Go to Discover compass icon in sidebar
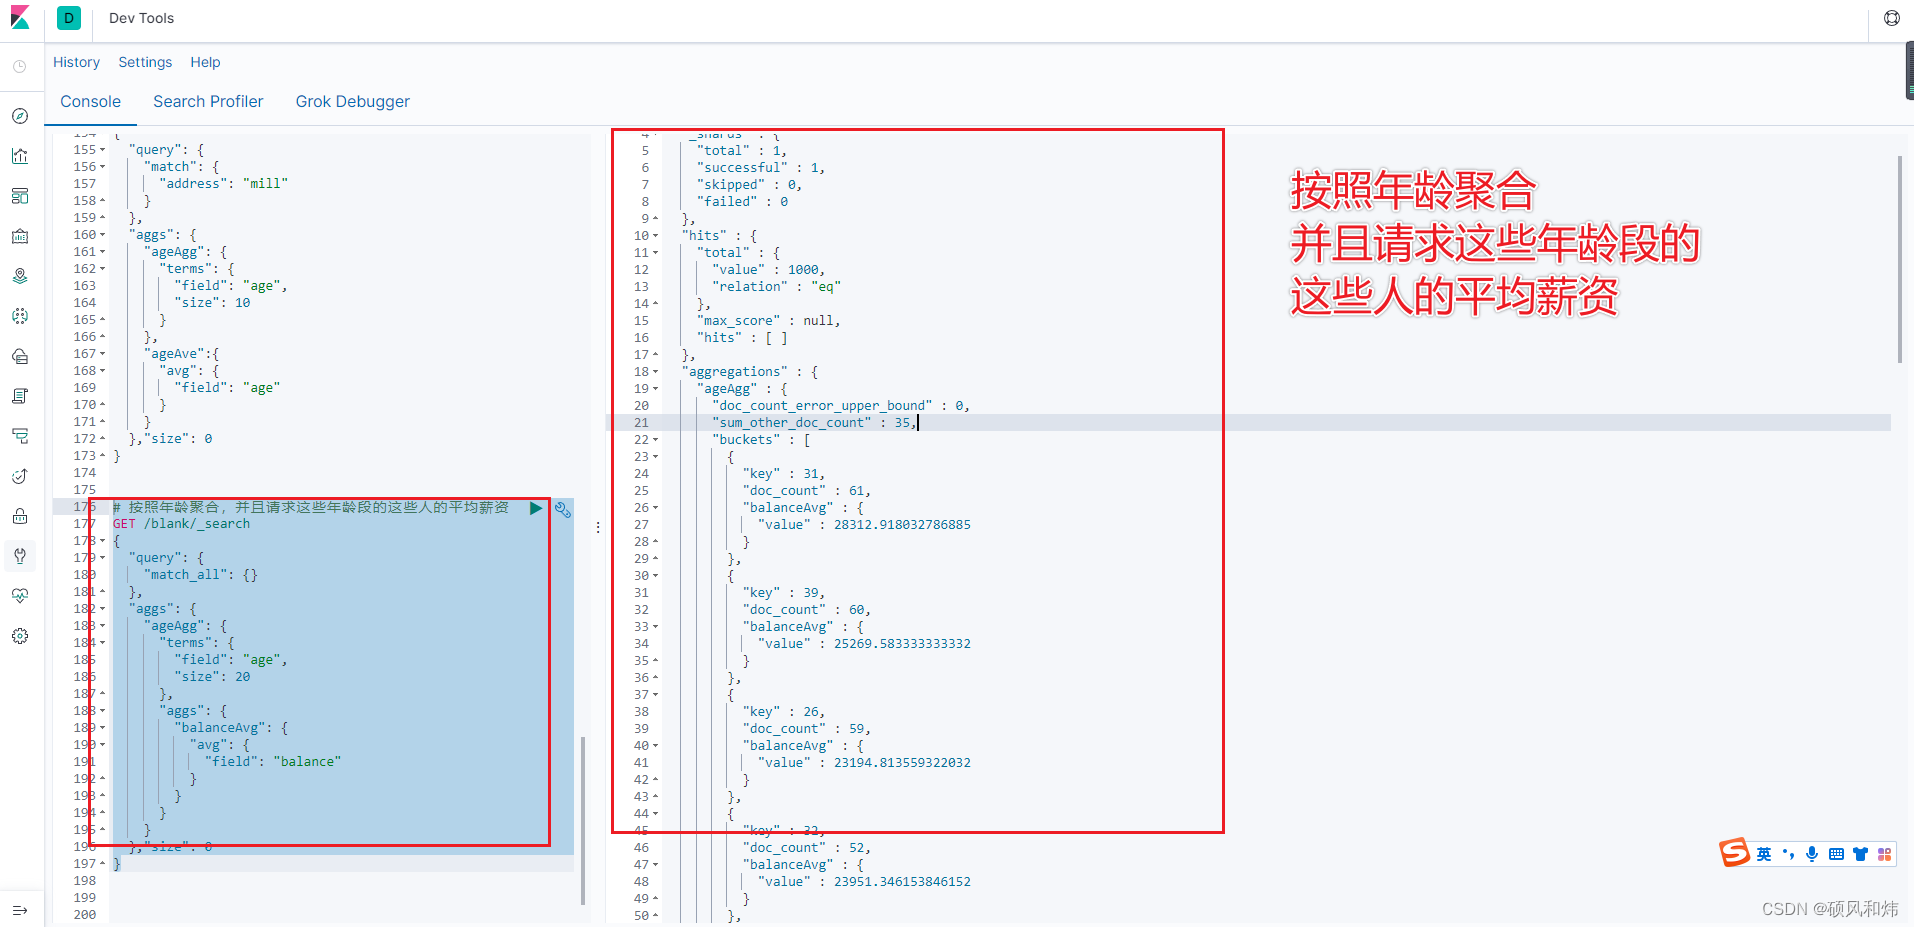Image resolution: width=1914 pixels, height=927 pixels. click(x=20, y=116)
